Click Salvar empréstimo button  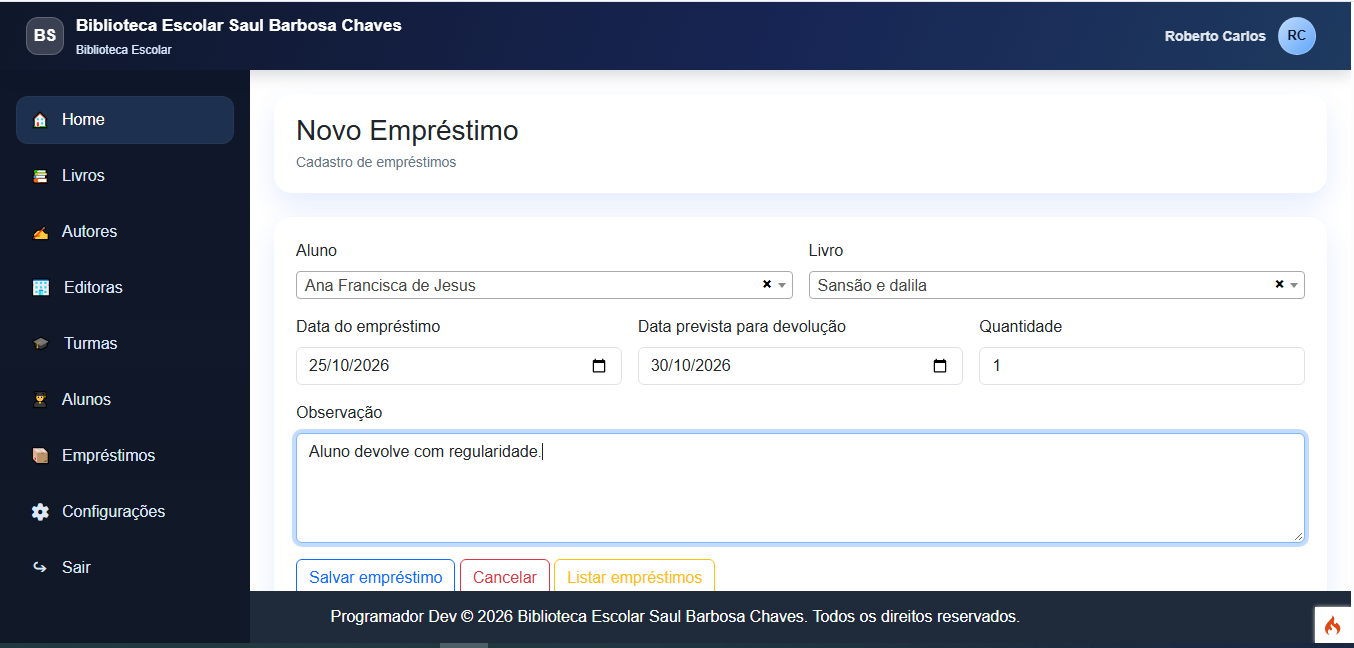coord(376,576)
